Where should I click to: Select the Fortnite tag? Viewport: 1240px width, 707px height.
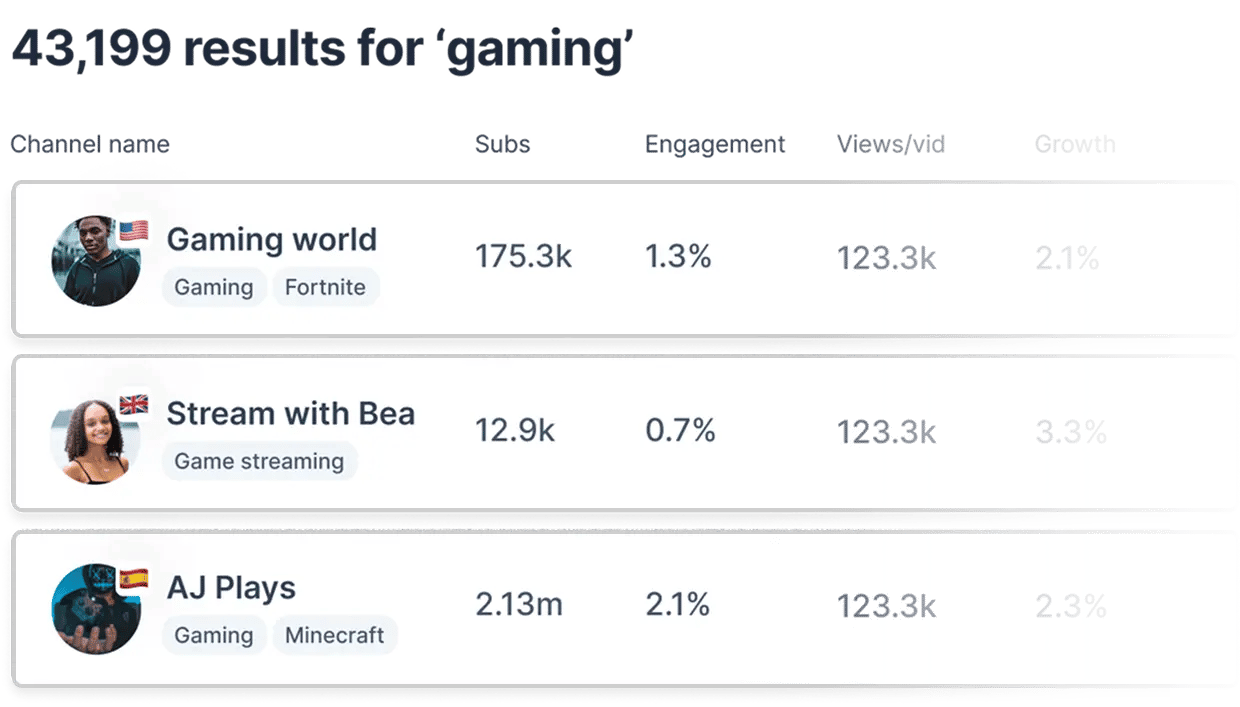325,288
